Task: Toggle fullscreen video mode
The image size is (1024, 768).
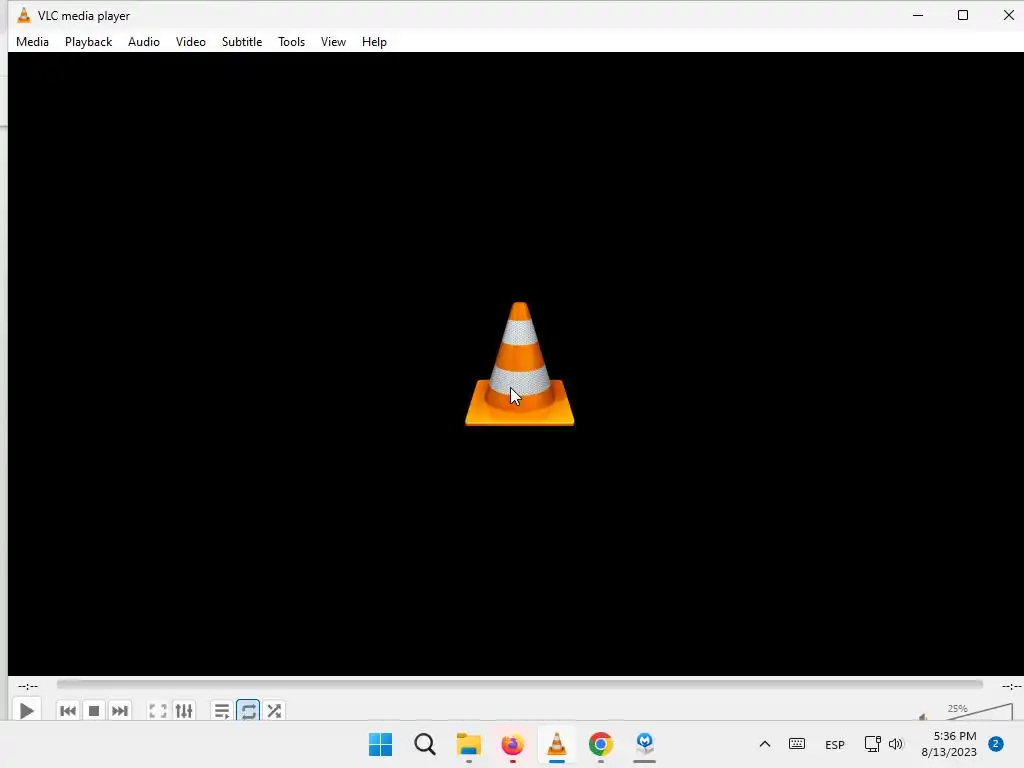Action: 158,711
